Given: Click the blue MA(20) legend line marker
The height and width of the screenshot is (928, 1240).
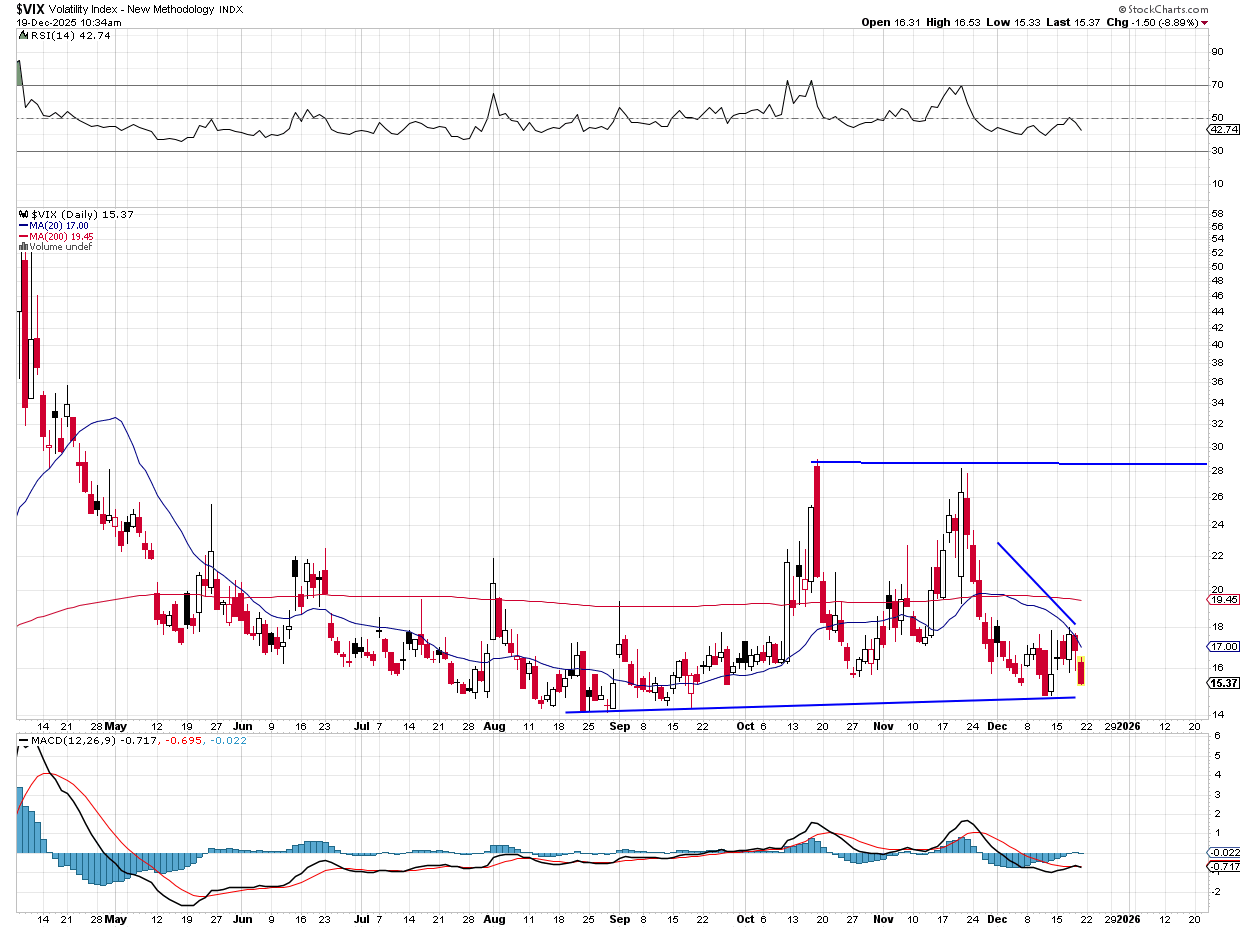Looking at the screenshot, I should [x=22, y=226].
